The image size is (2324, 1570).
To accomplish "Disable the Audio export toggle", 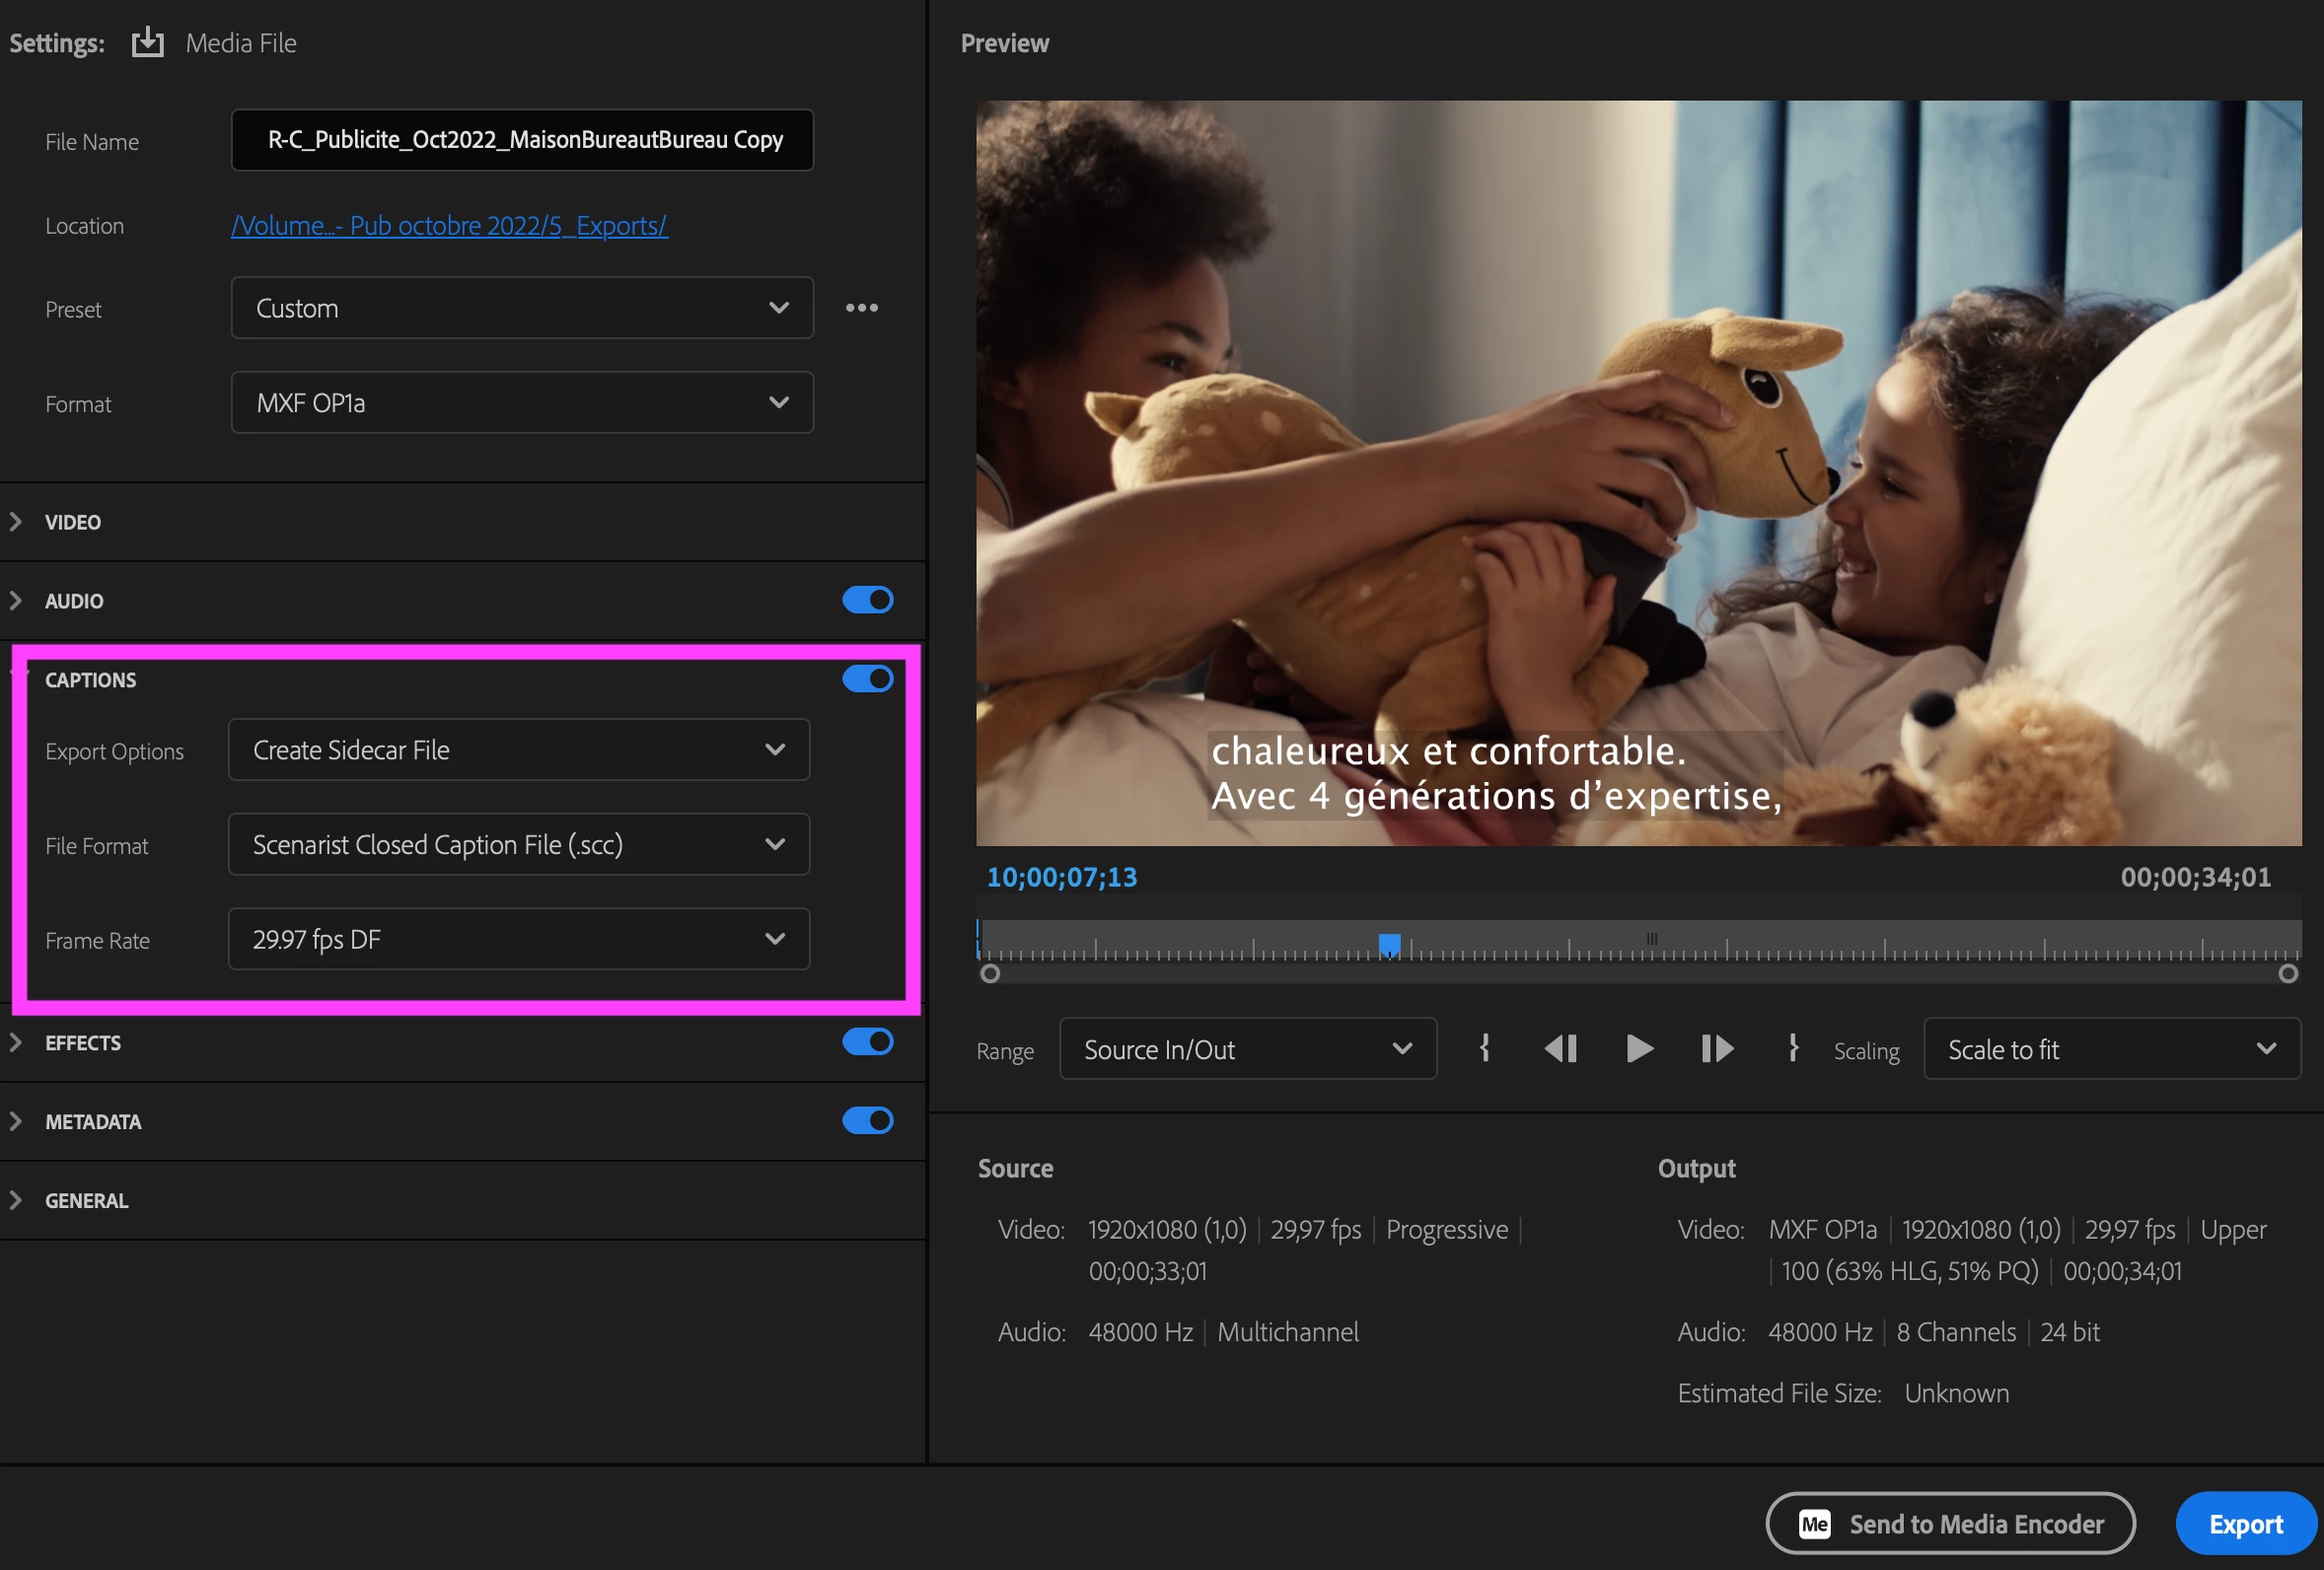I will tap(867, 600).
